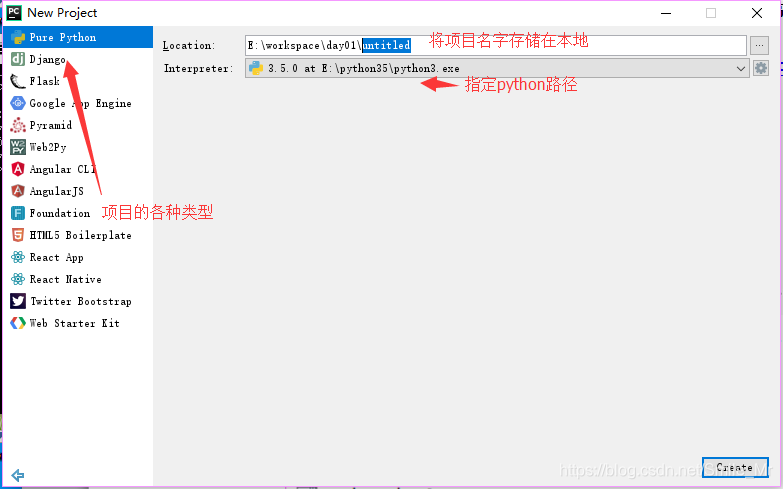Screen dimensions: 783x489
Task: Open the Interpreter combo box
Action: point(497,68)
